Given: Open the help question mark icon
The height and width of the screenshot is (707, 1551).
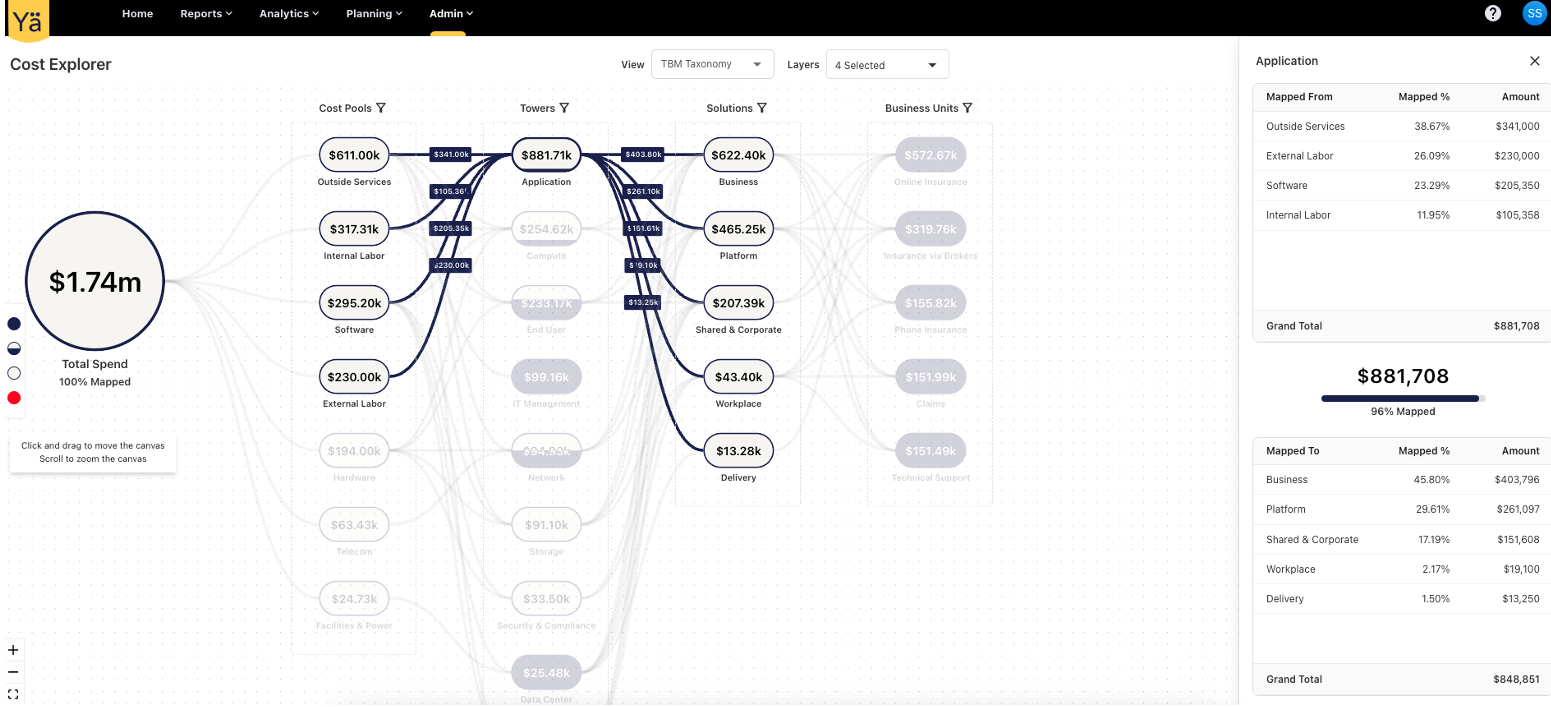Looking at the screenshot, I should 1493,13.
